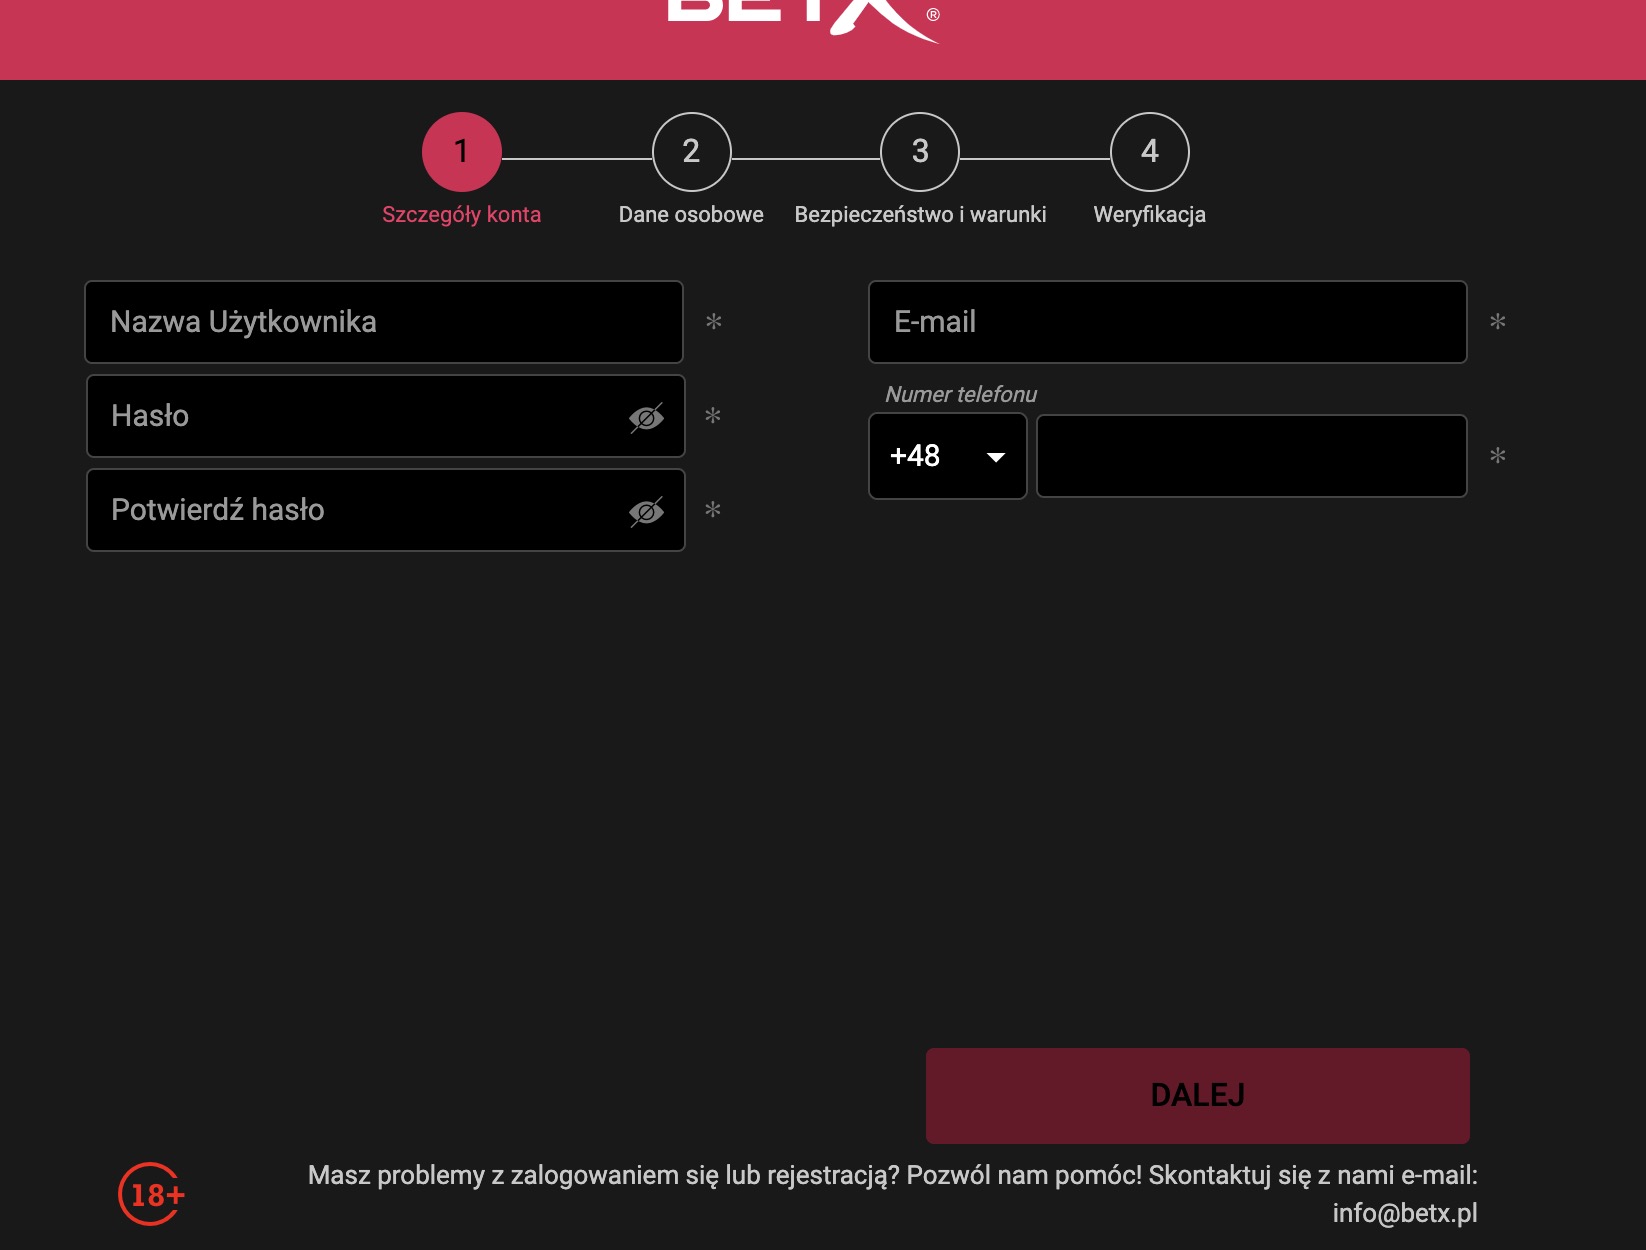Click the dropdown arrow beside +48
Screen dimensions: 1646x1250
coord(995,457)
